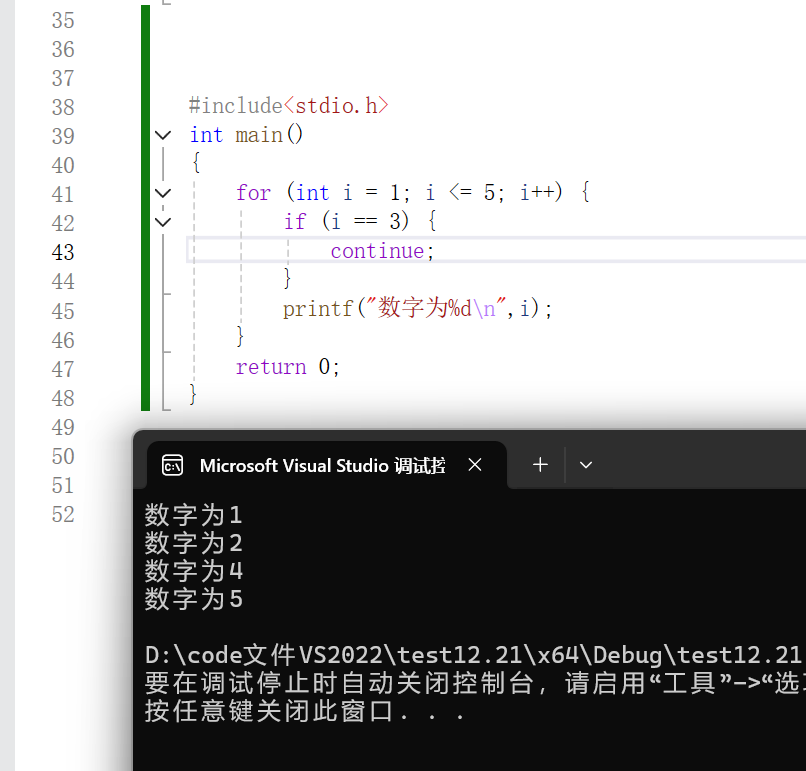Collapse the if statement code block
The height and width of the screenshot is (771, 806).
click(162, 221)
